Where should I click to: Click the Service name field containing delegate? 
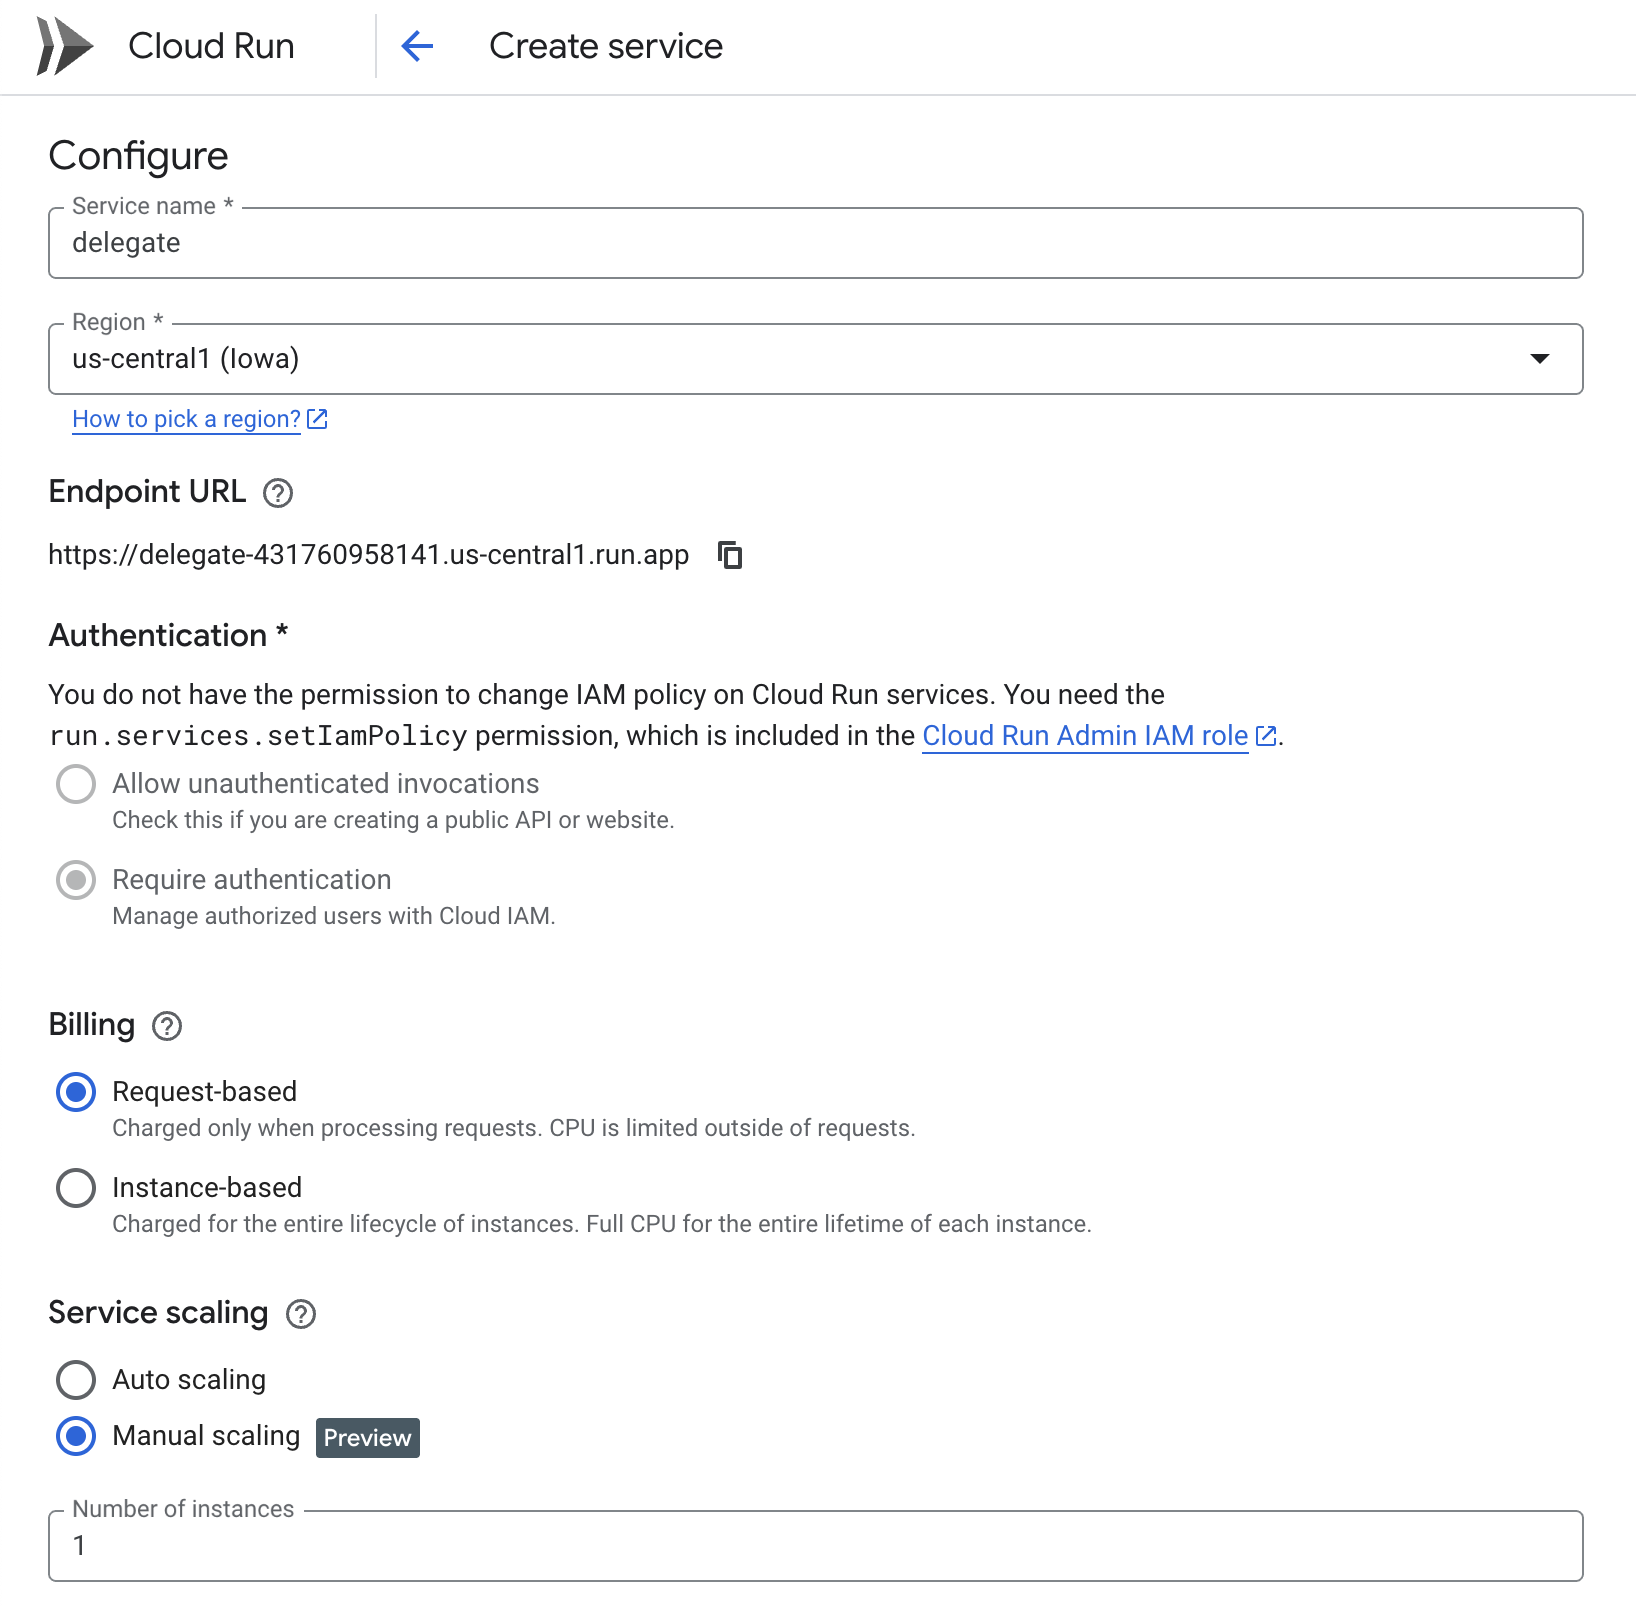click(x=815, y=243)
